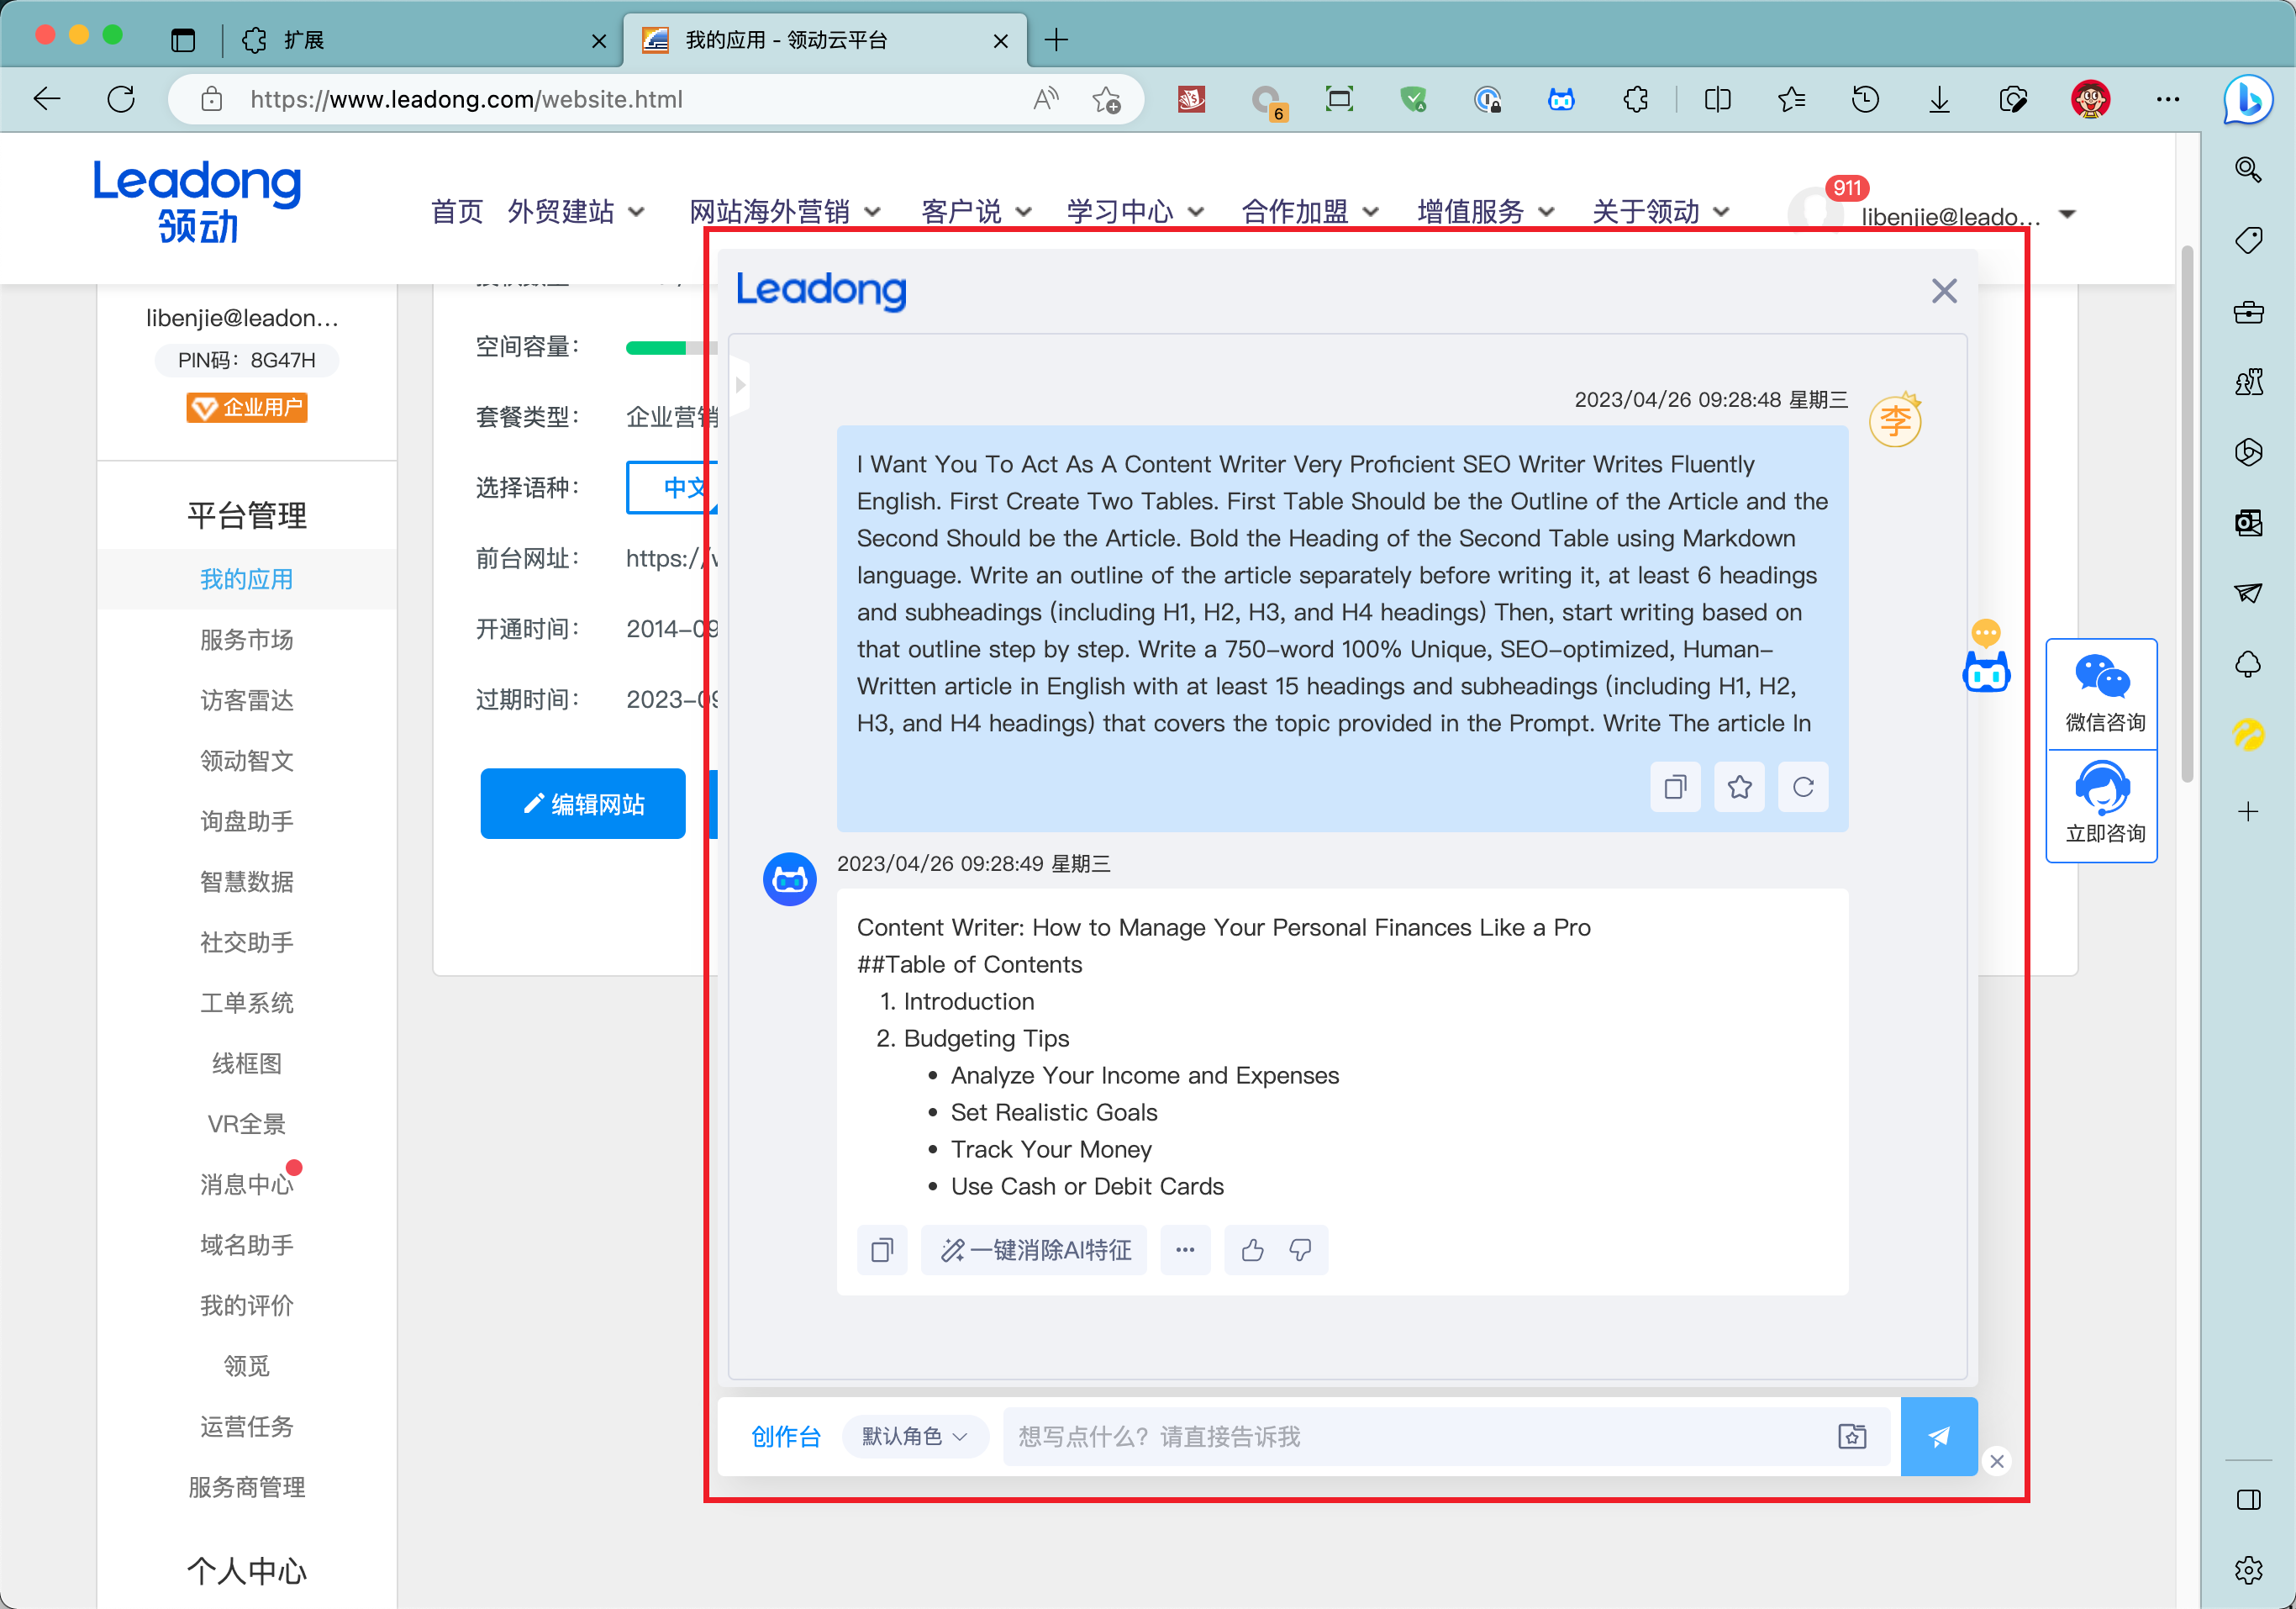This screenshot has height=1609, width=2296.
Task: Open the account email dropdown arrow
Action: point(2068,214)
